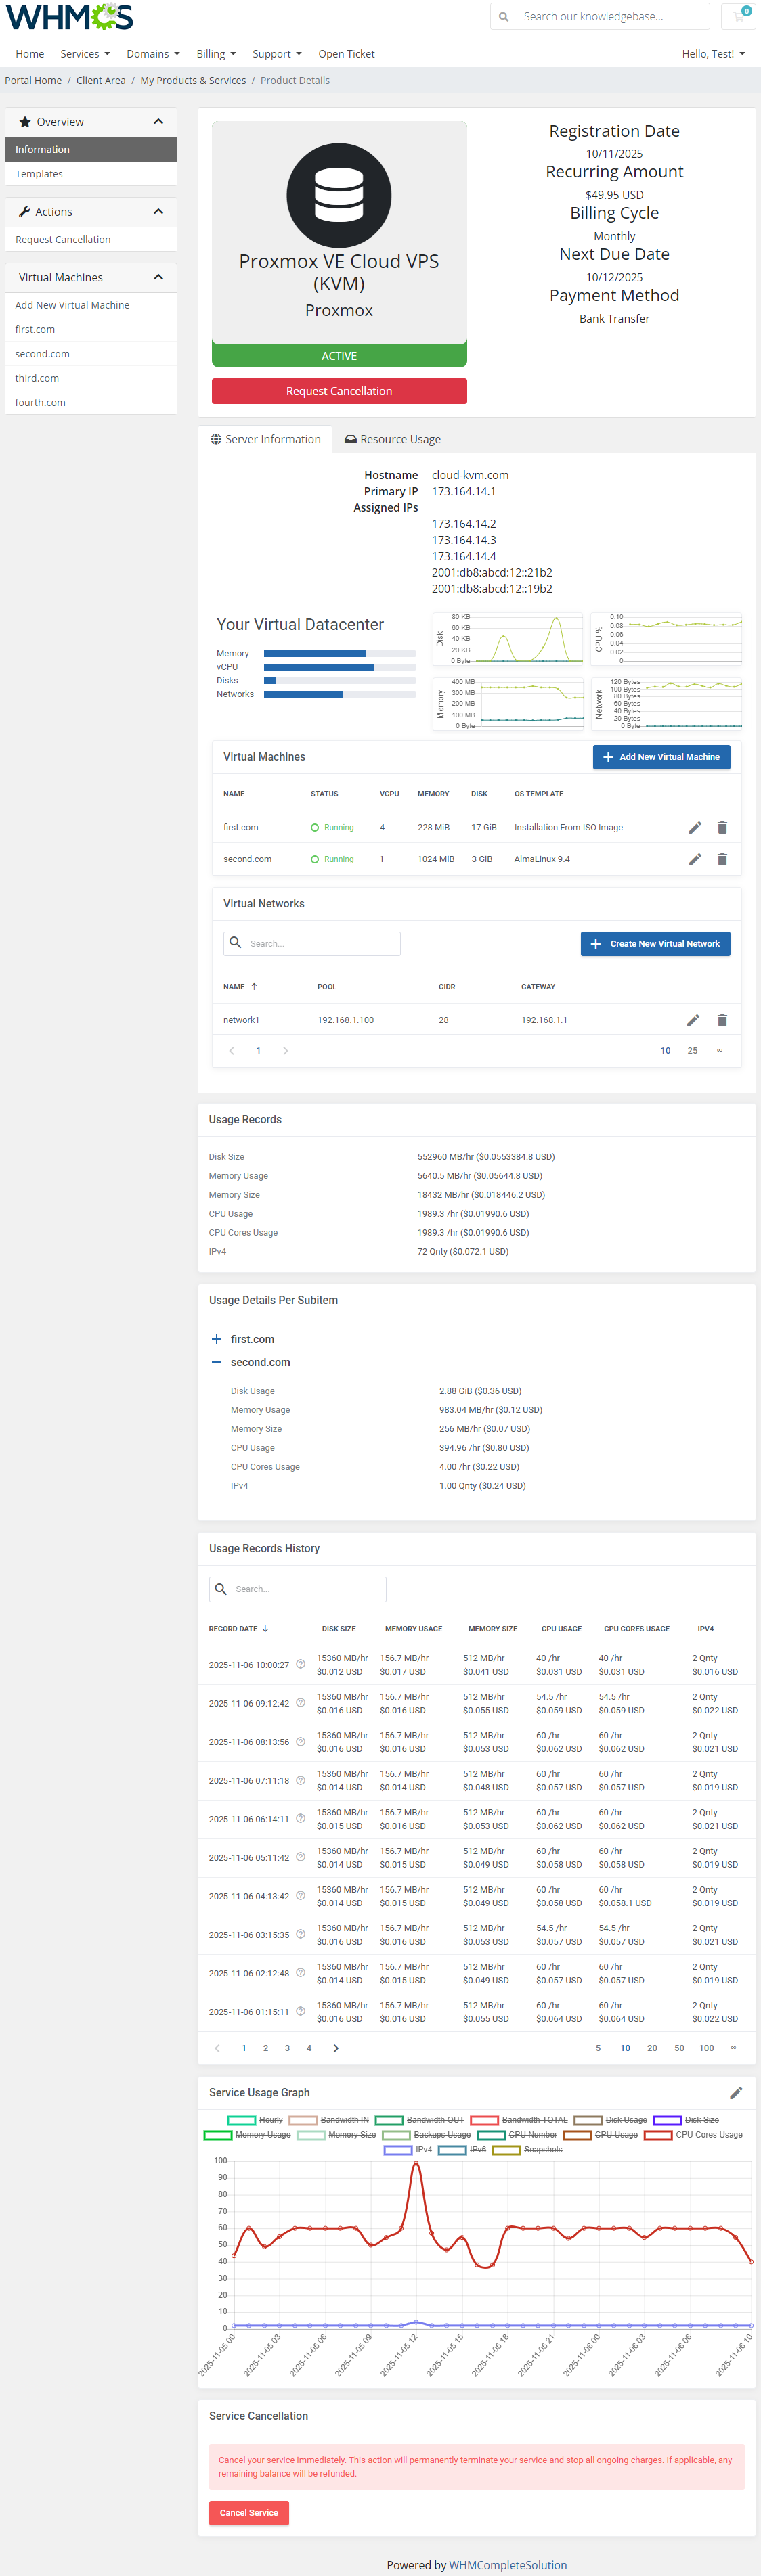This screenshot has width=761, height=2576.
Task: Expand first.com usage details subitem
Action: click(216, 1340)
